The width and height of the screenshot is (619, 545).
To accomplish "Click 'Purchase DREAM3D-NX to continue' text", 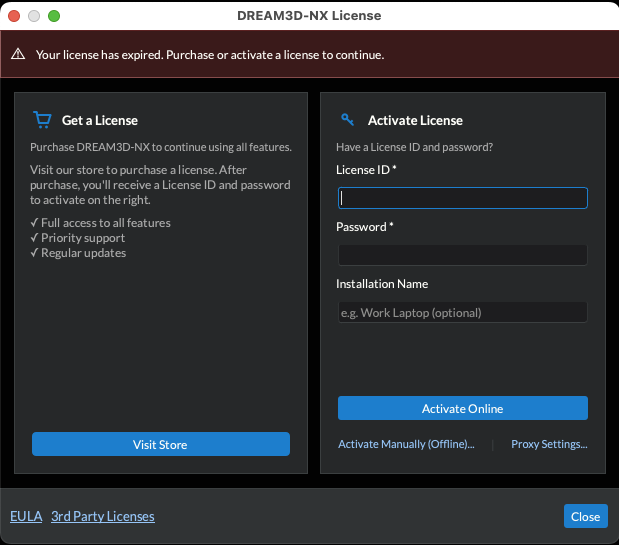I will [x=161, y=147].
